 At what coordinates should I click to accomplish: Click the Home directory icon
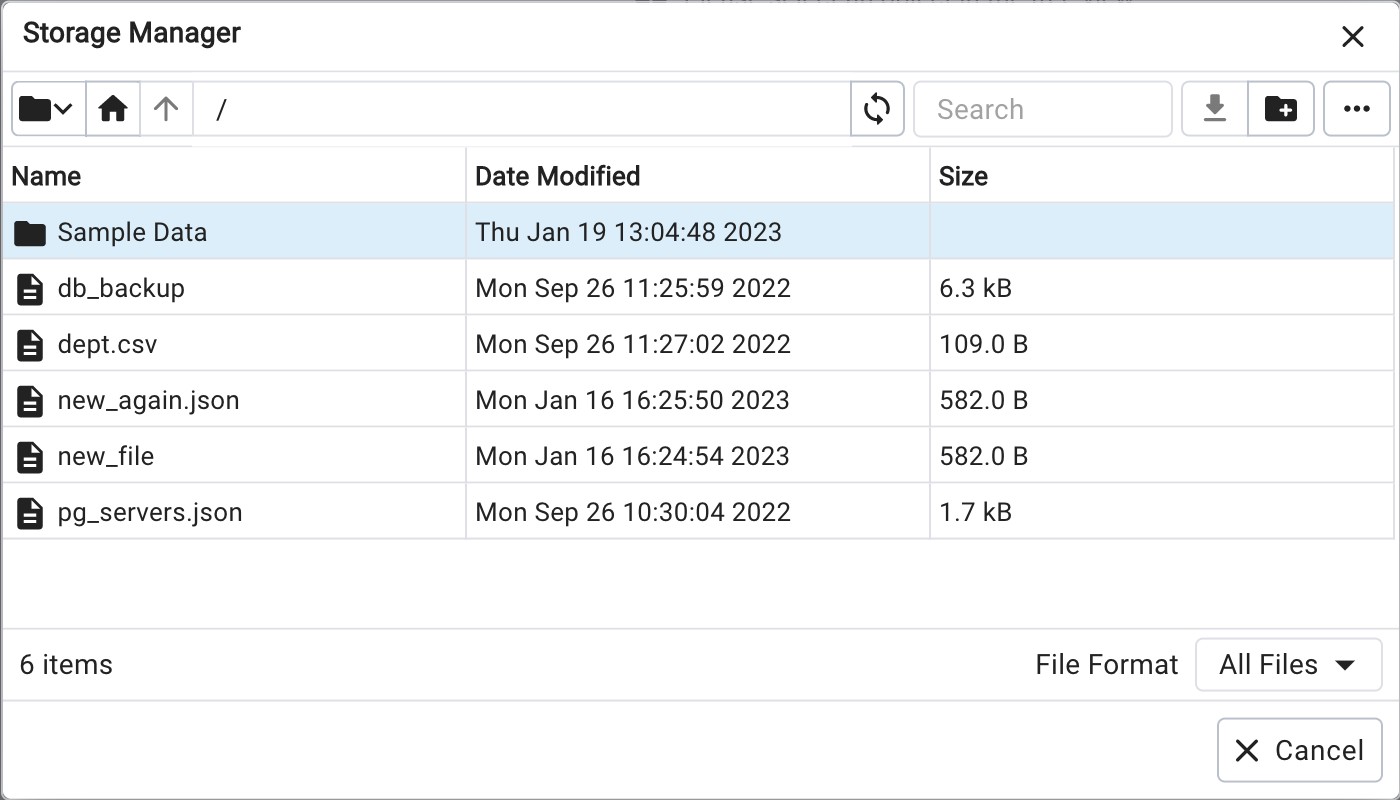[112, 109]
